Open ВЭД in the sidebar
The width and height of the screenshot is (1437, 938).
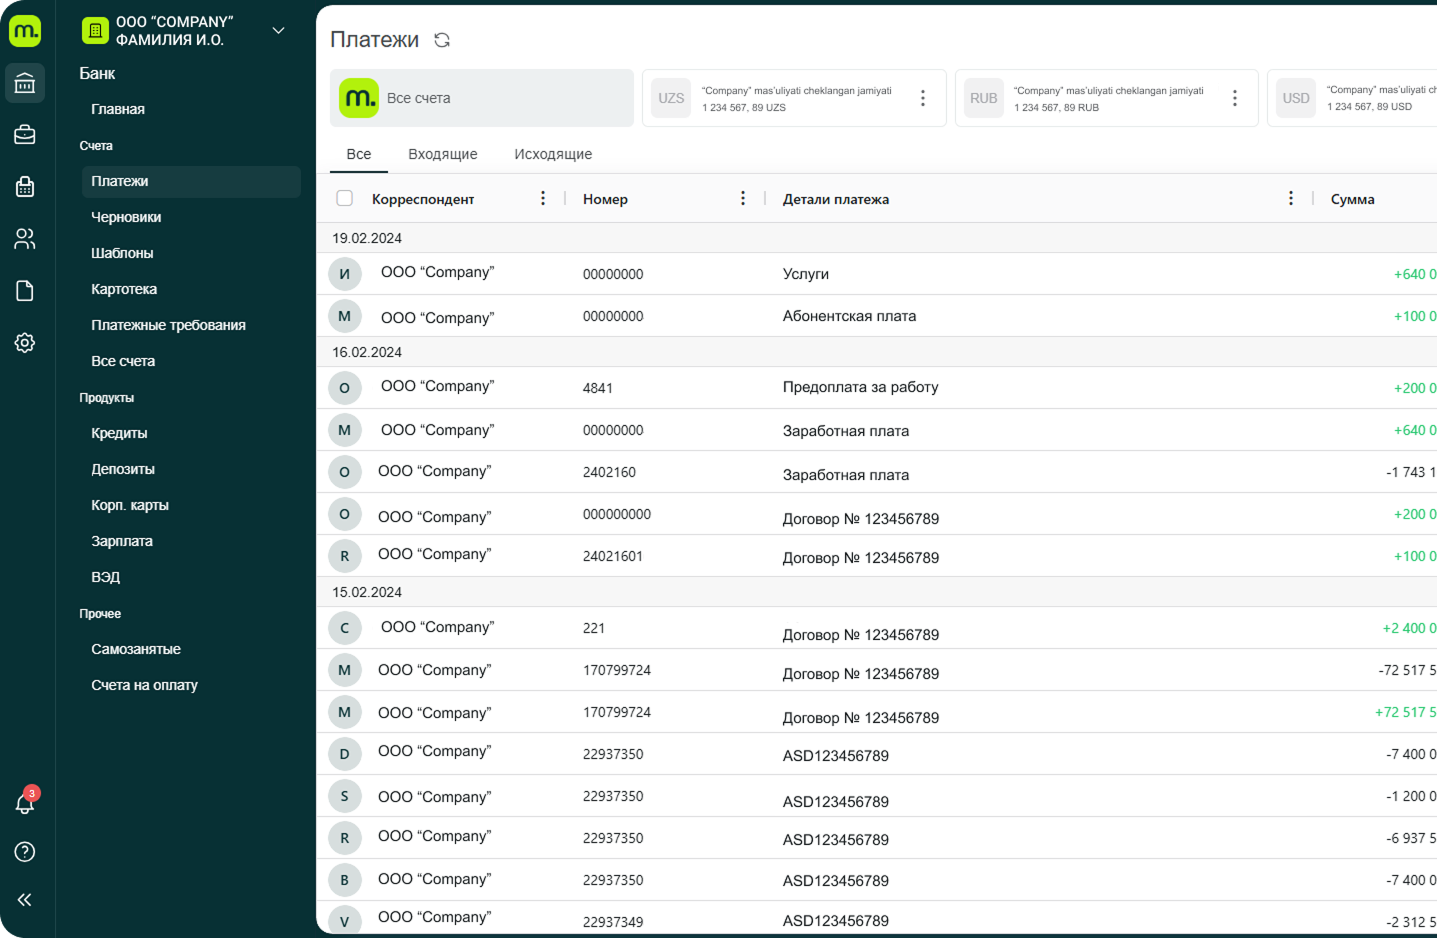tap(105, 577)
